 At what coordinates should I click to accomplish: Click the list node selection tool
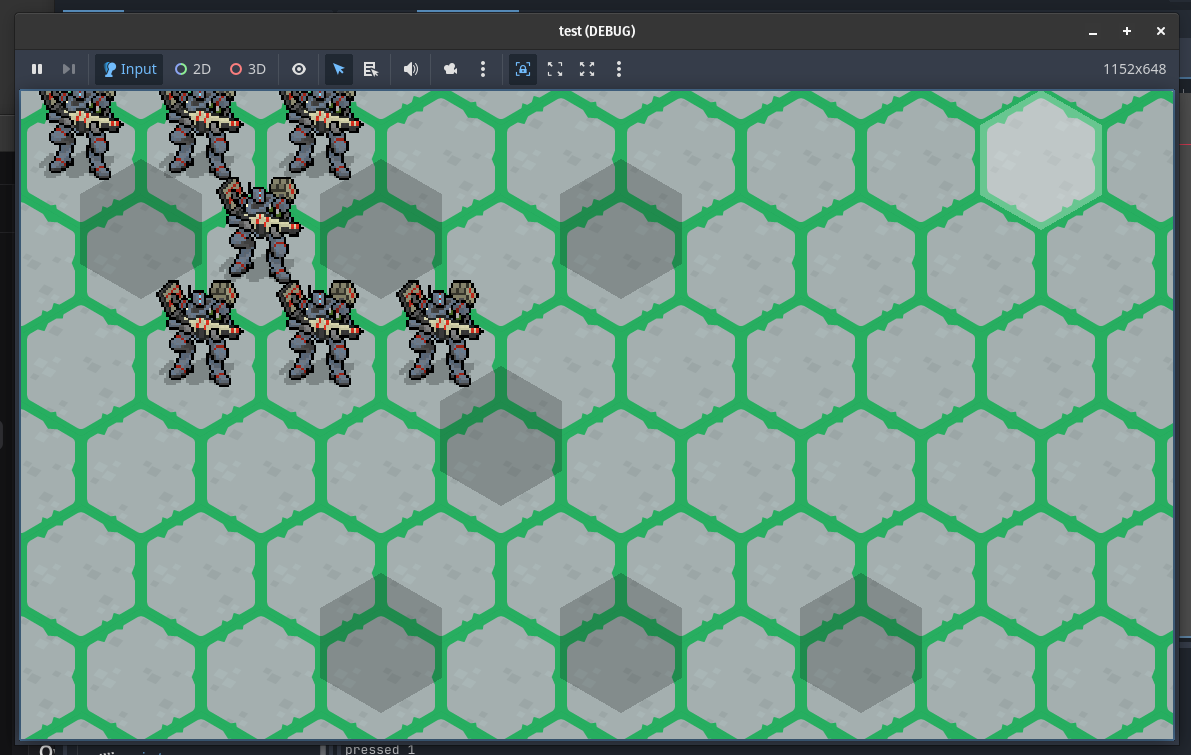[371, 69]
